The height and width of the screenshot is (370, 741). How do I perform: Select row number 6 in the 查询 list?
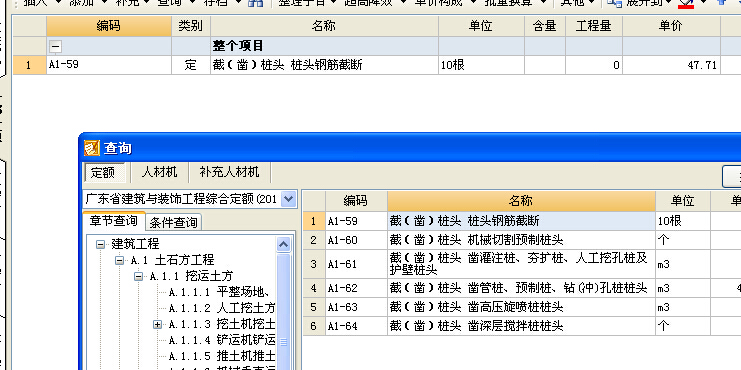point(314,326)
